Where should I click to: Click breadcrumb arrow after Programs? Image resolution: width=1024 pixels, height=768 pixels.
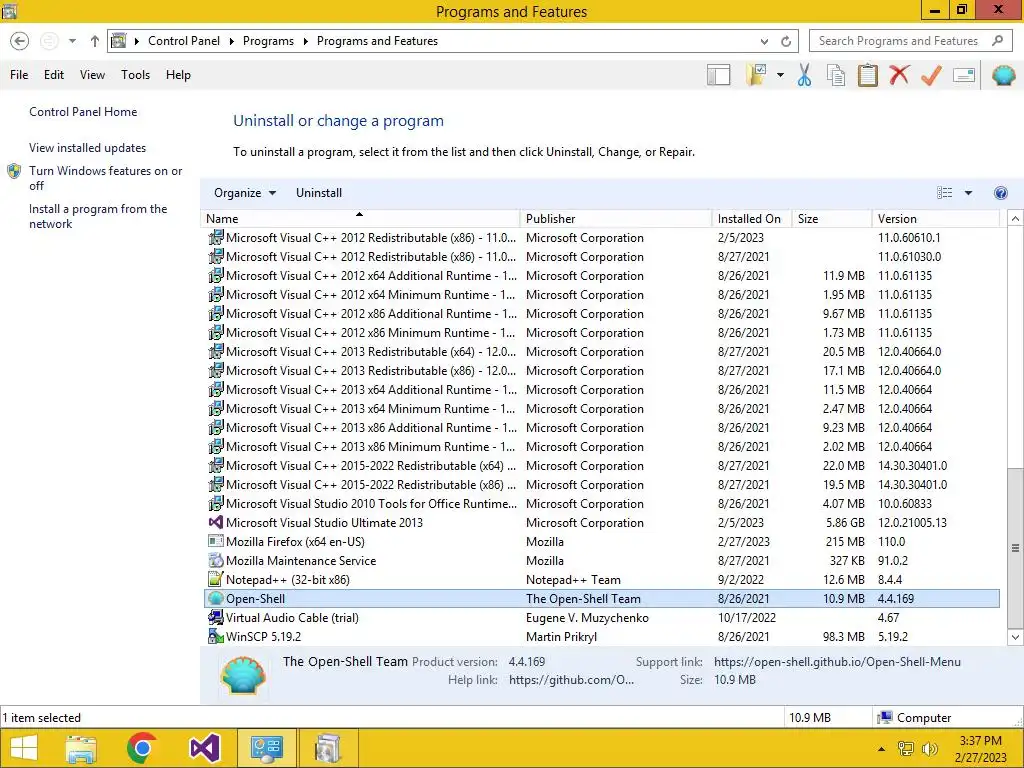(x=305, y=41)
